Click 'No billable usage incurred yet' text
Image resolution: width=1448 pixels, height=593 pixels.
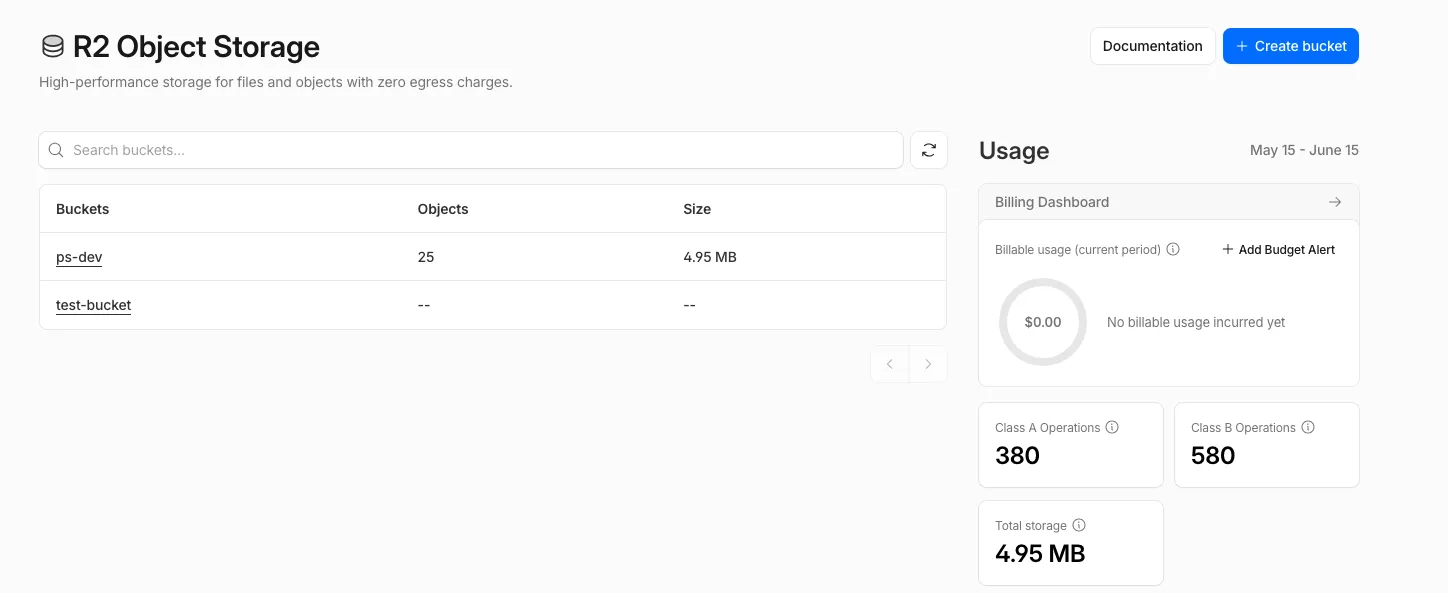tap(1196, 322)
